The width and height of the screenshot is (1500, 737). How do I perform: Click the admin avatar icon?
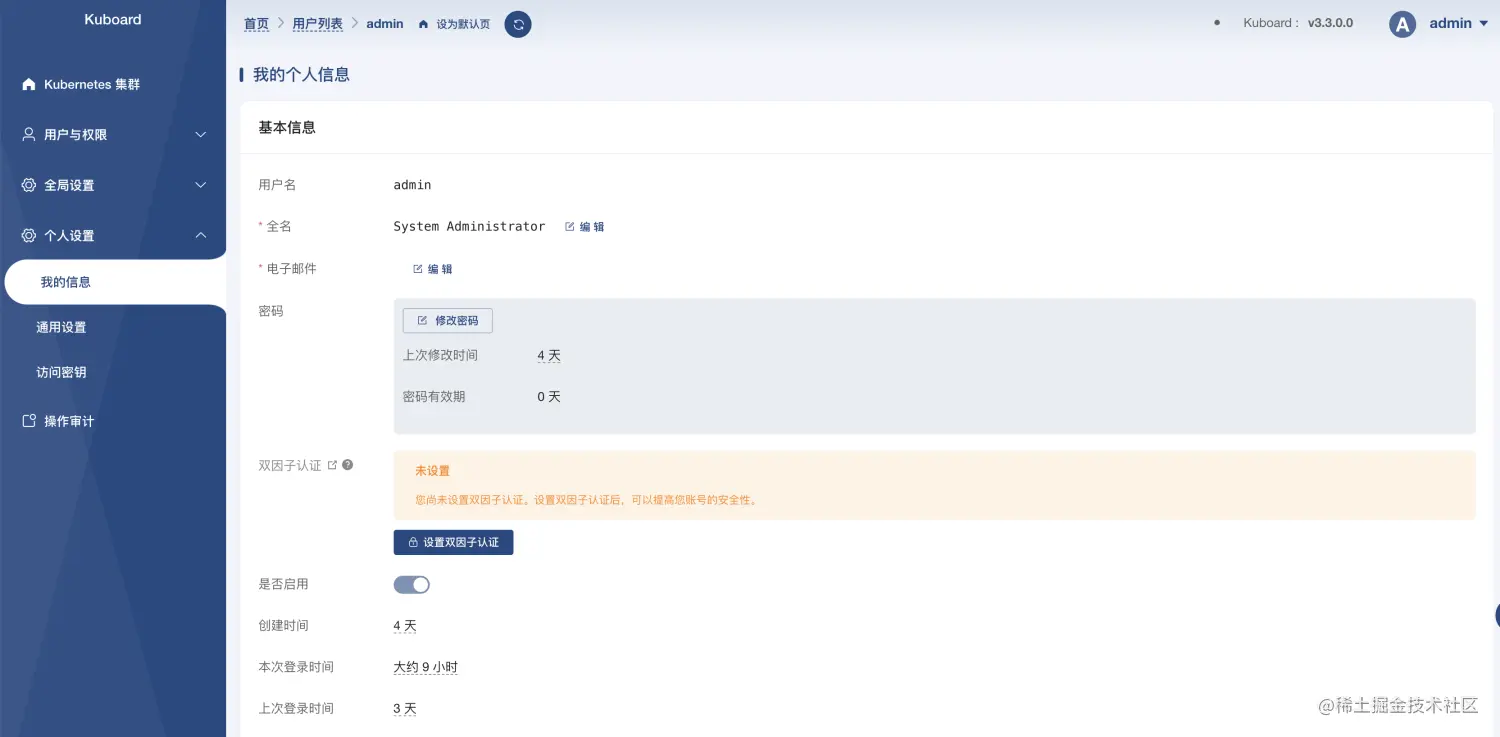[x=1403, y=24]
